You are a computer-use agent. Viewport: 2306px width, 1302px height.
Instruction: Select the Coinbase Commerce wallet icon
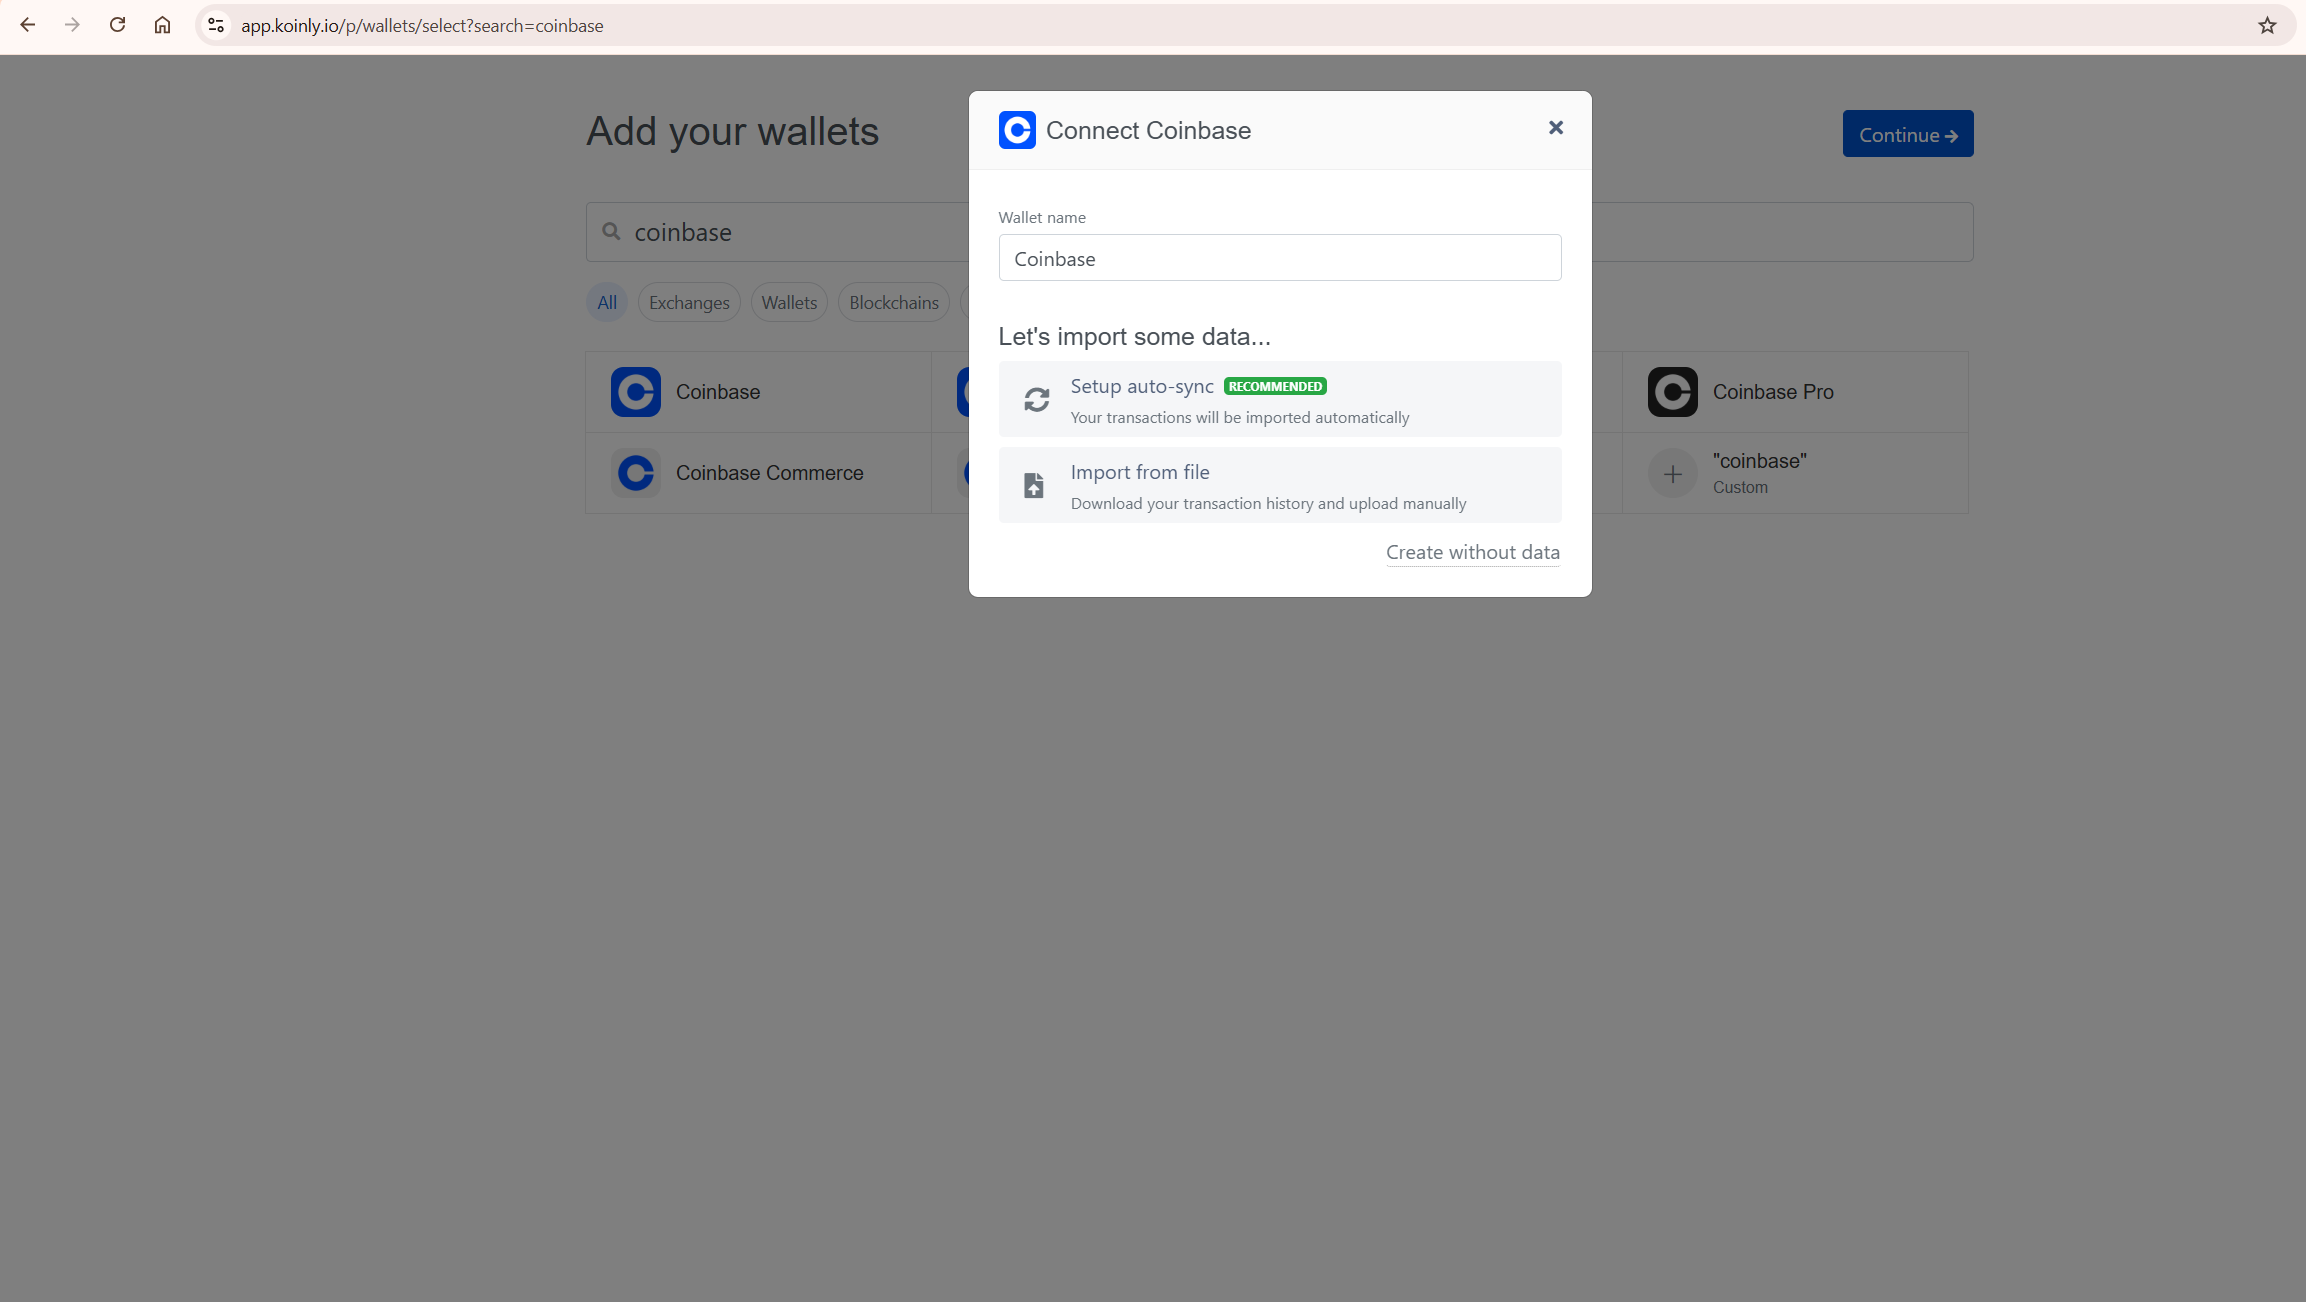636,472
